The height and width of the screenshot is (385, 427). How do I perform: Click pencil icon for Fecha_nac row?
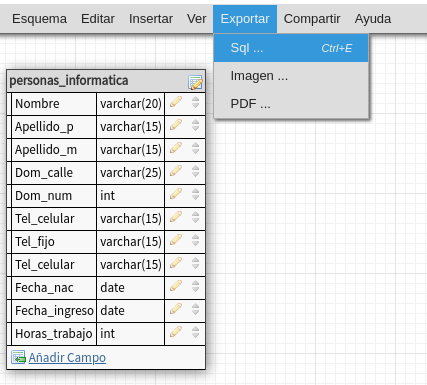pyautogui.click(x=176, y=286)
